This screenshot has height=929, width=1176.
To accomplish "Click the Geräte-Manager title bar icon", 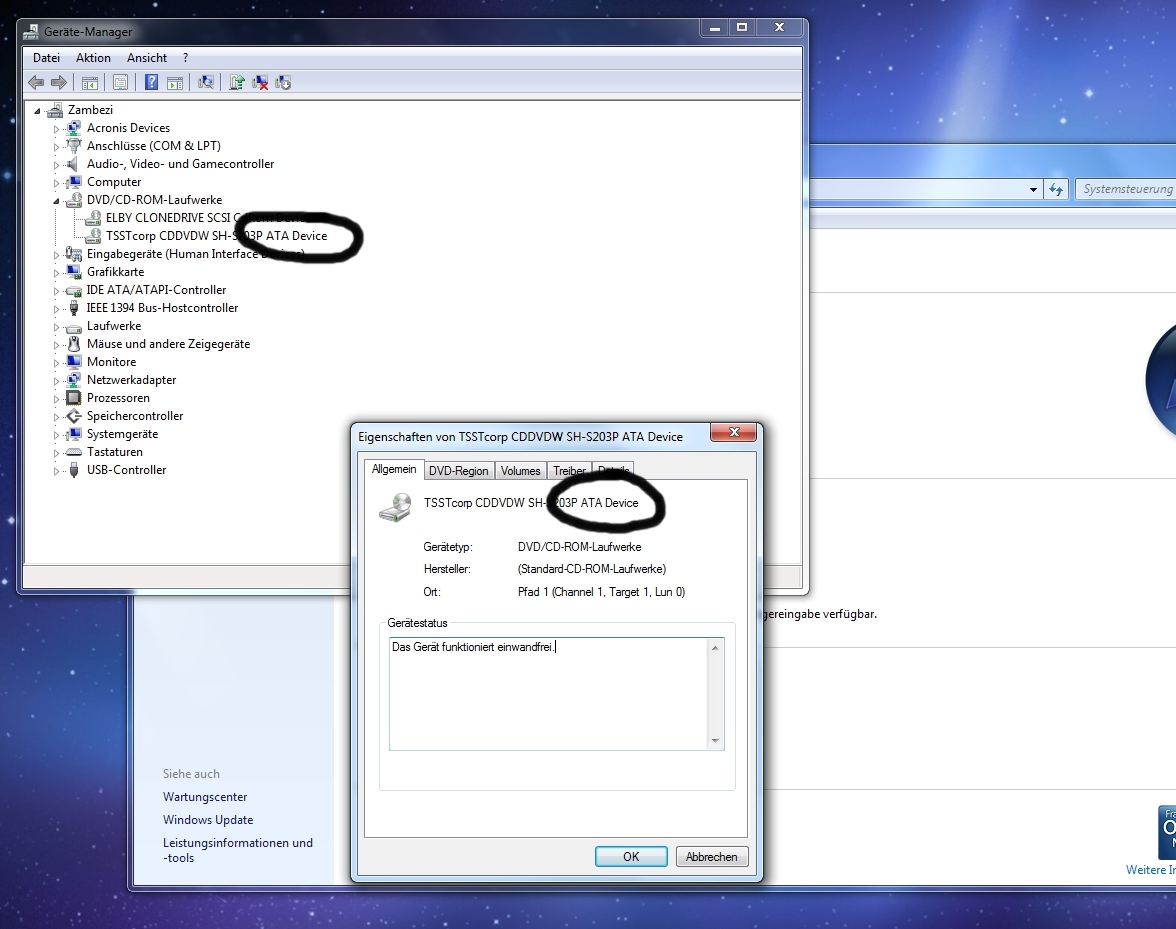I will [31, 31].
